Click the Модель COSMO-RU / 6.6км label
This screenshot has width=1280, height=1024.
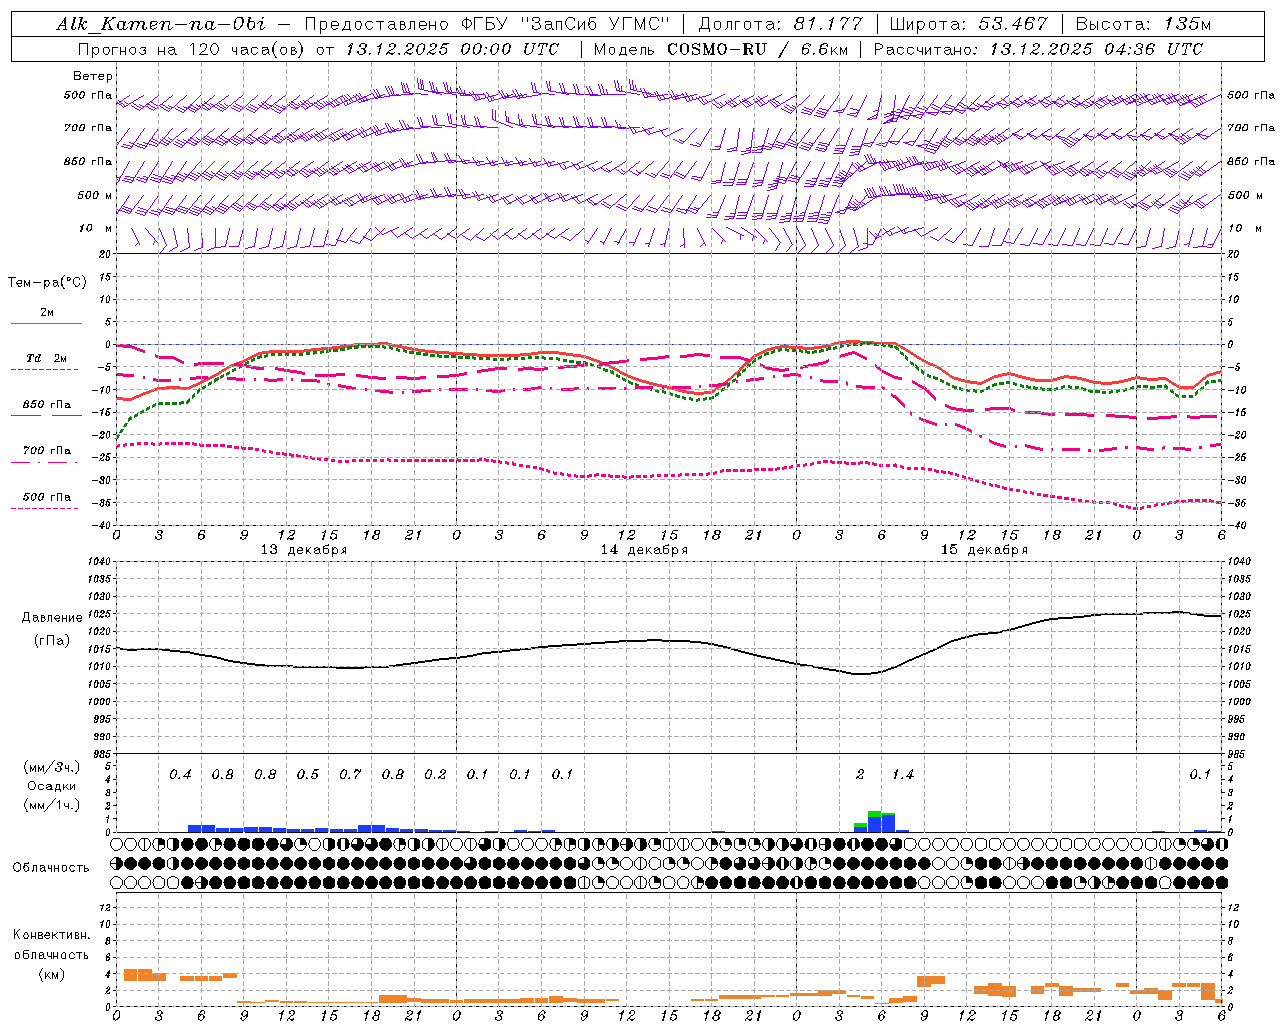[721, 49]
